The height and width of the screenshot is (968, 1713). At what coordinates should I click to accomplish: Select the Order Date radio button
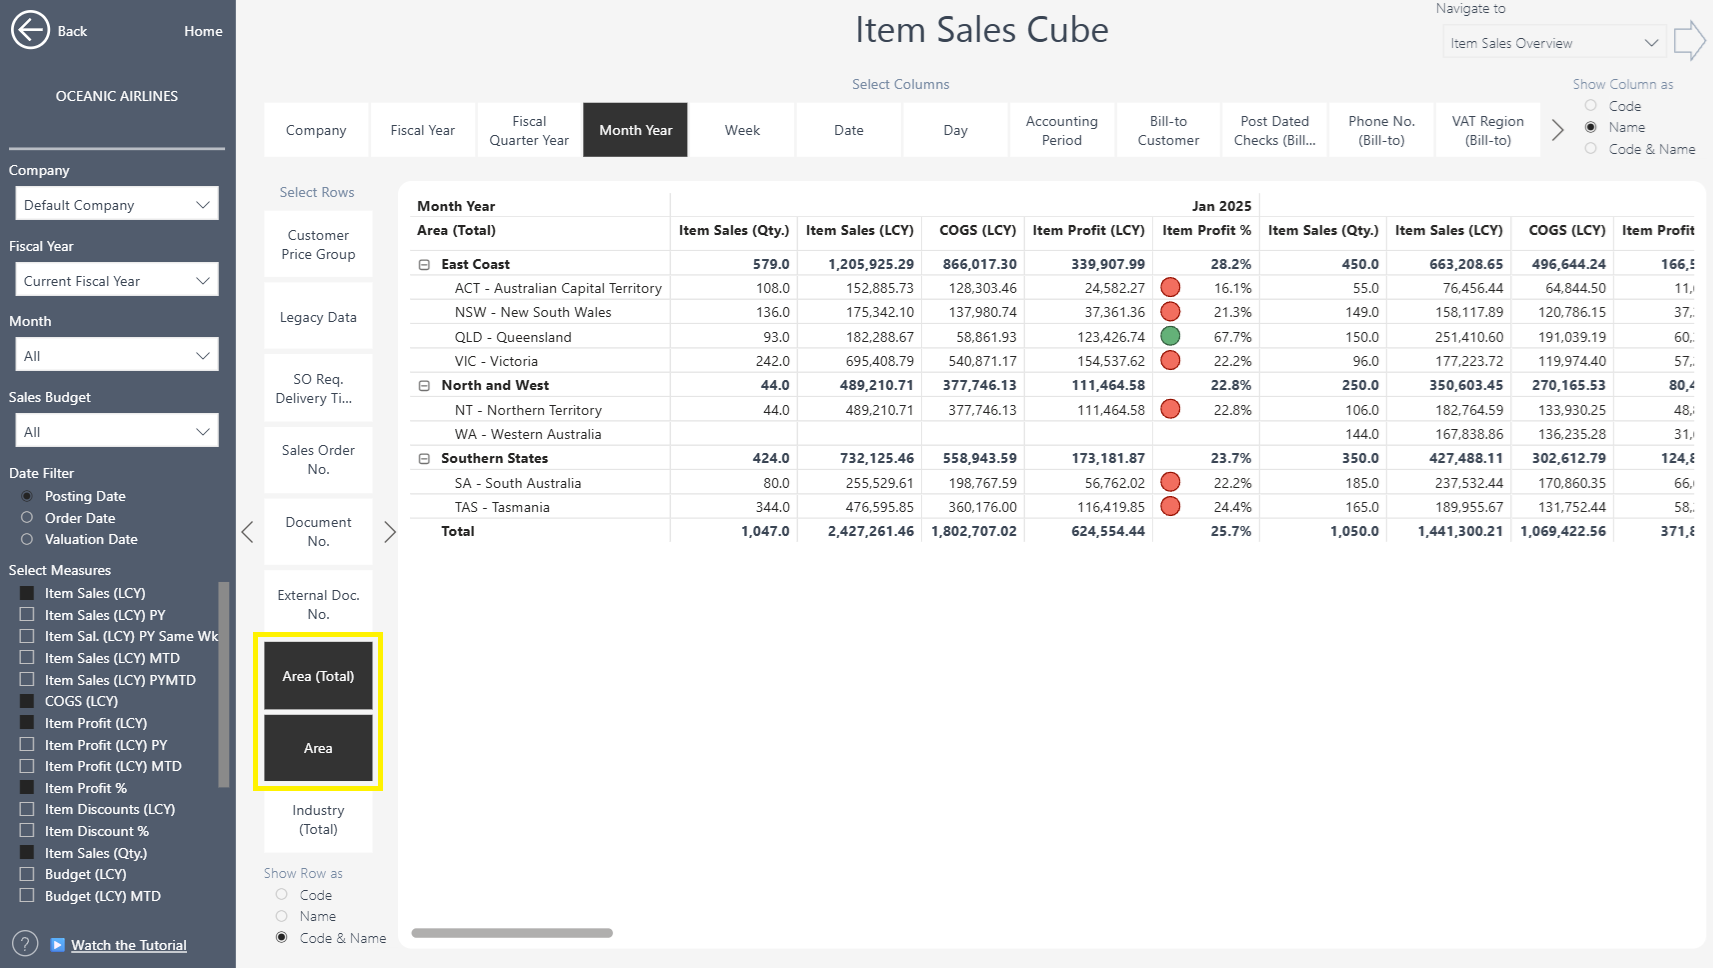click(x=27, y=518)
